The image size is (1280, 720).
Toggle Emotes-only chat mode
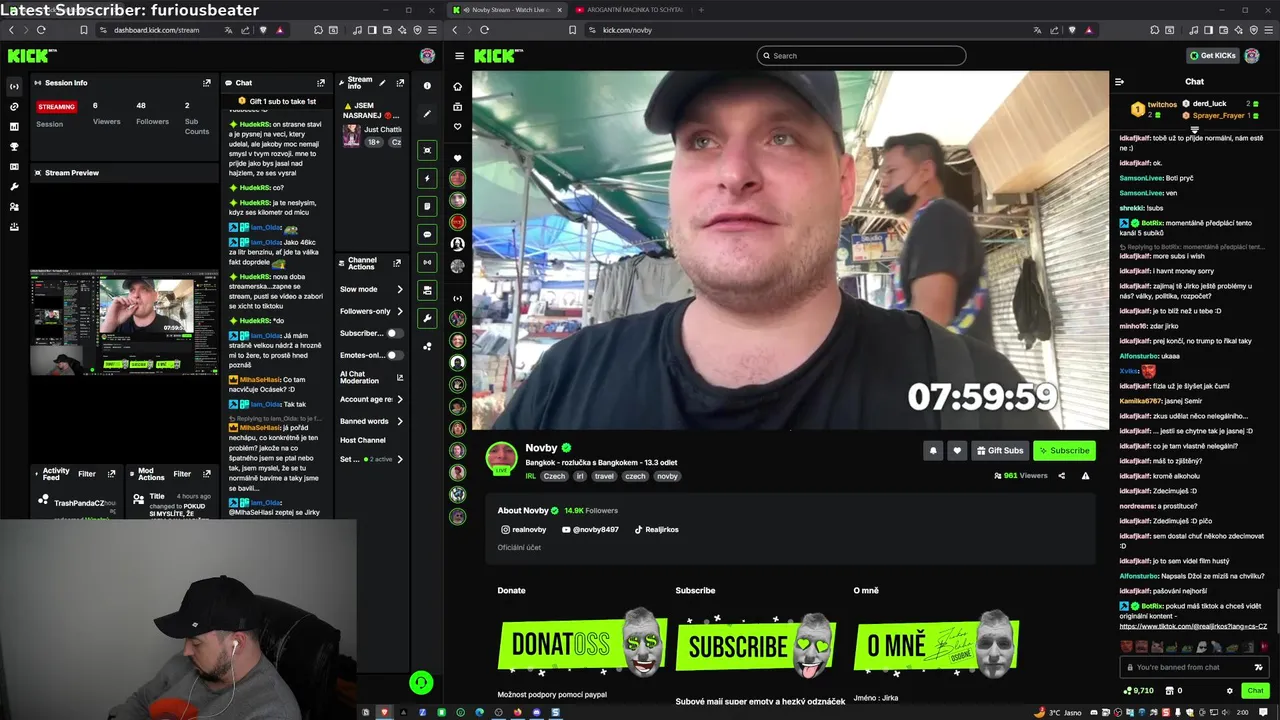pos(394,355)
